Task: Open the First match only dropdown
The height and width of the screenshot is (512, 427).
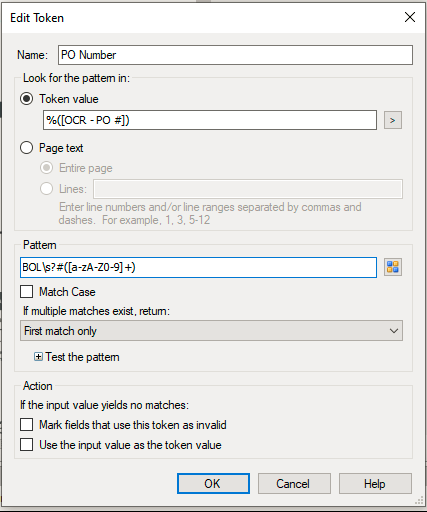Action: (211, 331)
